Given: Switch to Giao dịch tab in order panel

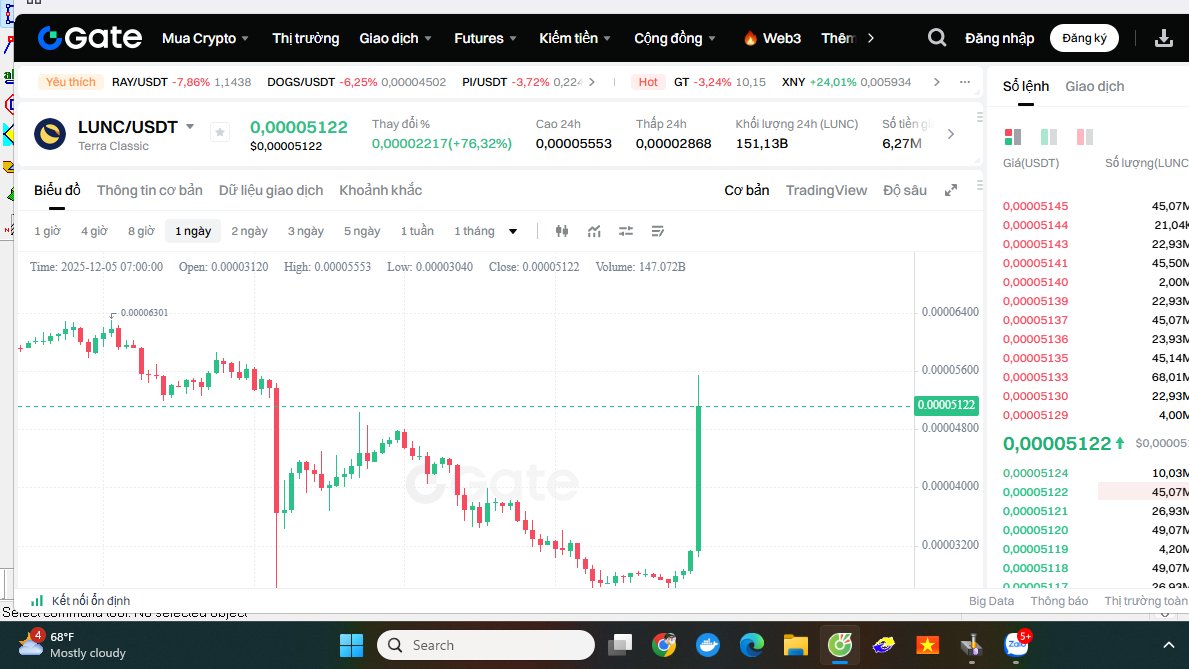Looking at the screenshot, I should pos(1094,86).
